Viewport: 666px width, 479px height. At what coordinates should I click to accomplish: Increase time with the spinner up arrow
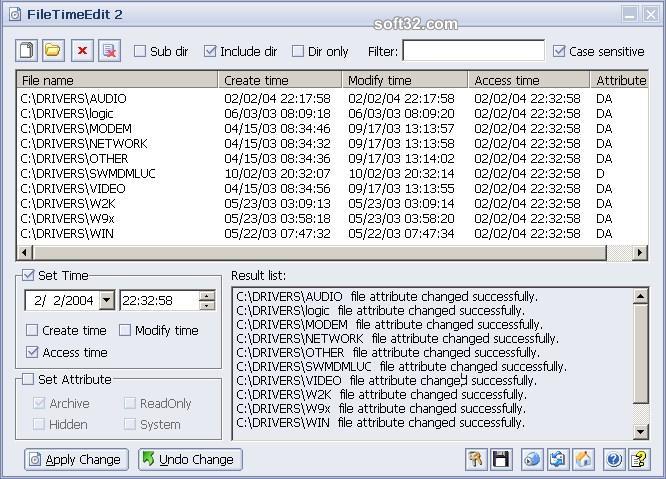[207, 296]
